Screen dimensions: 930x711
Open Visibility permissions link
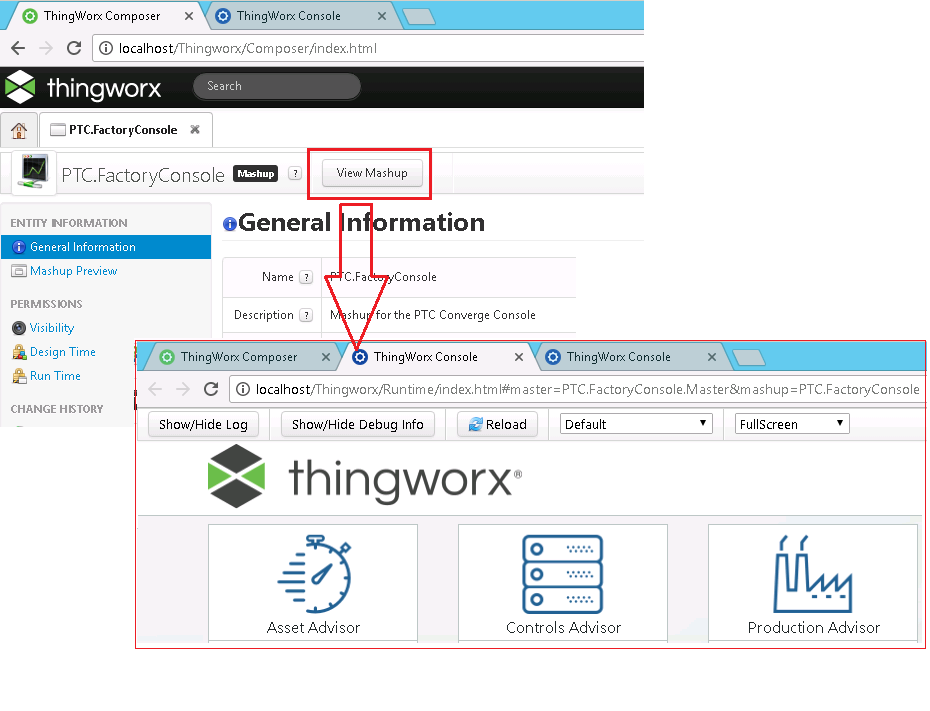click(52, 328)
